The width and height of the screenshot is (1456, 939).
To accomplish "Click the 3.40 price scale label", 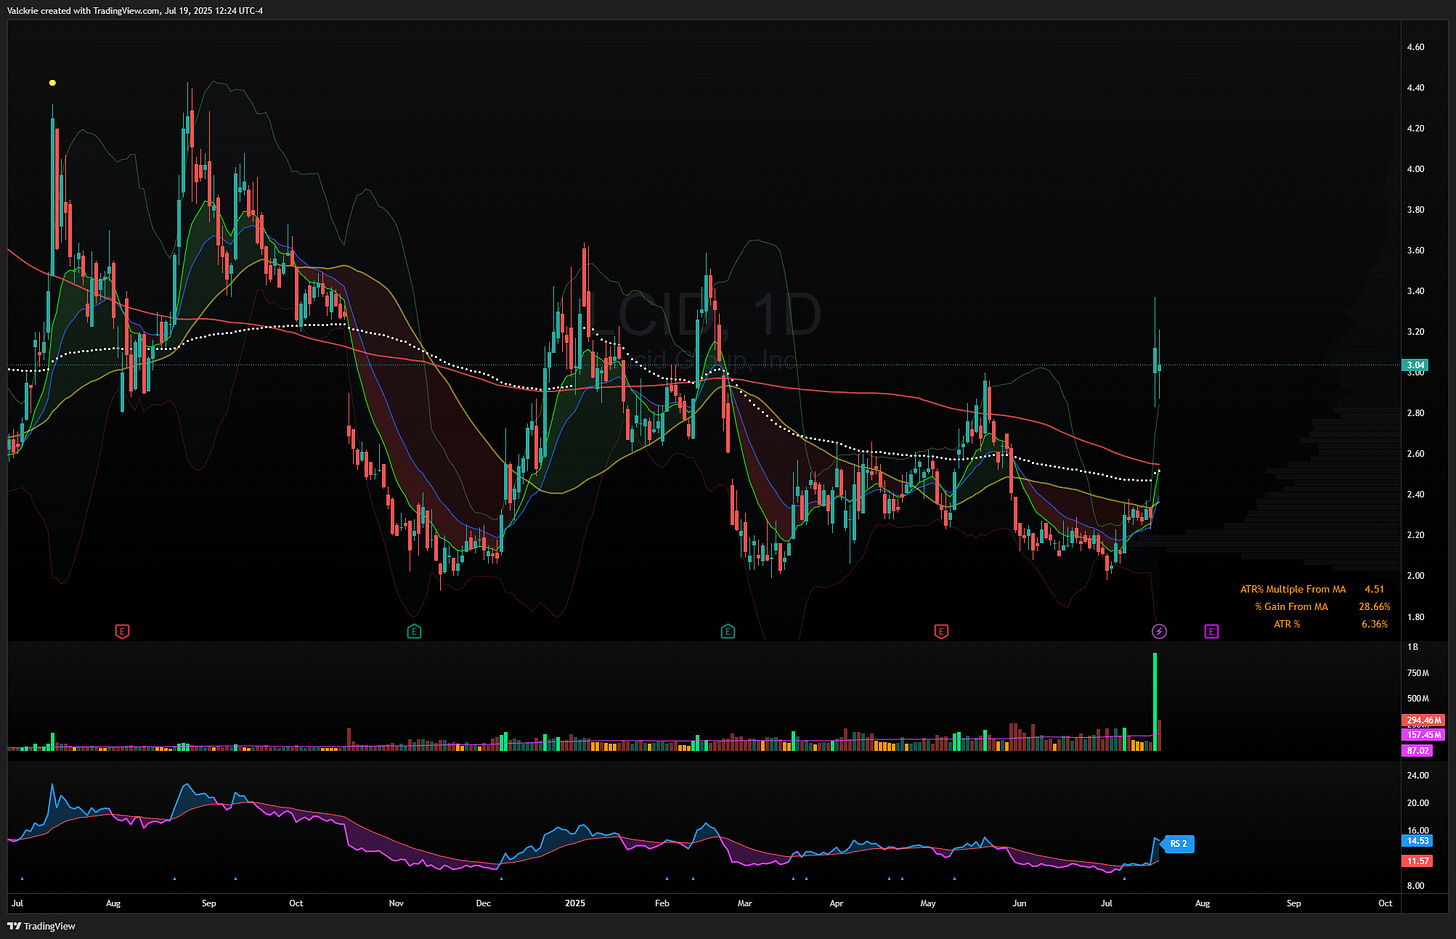I will [1415, 291].
